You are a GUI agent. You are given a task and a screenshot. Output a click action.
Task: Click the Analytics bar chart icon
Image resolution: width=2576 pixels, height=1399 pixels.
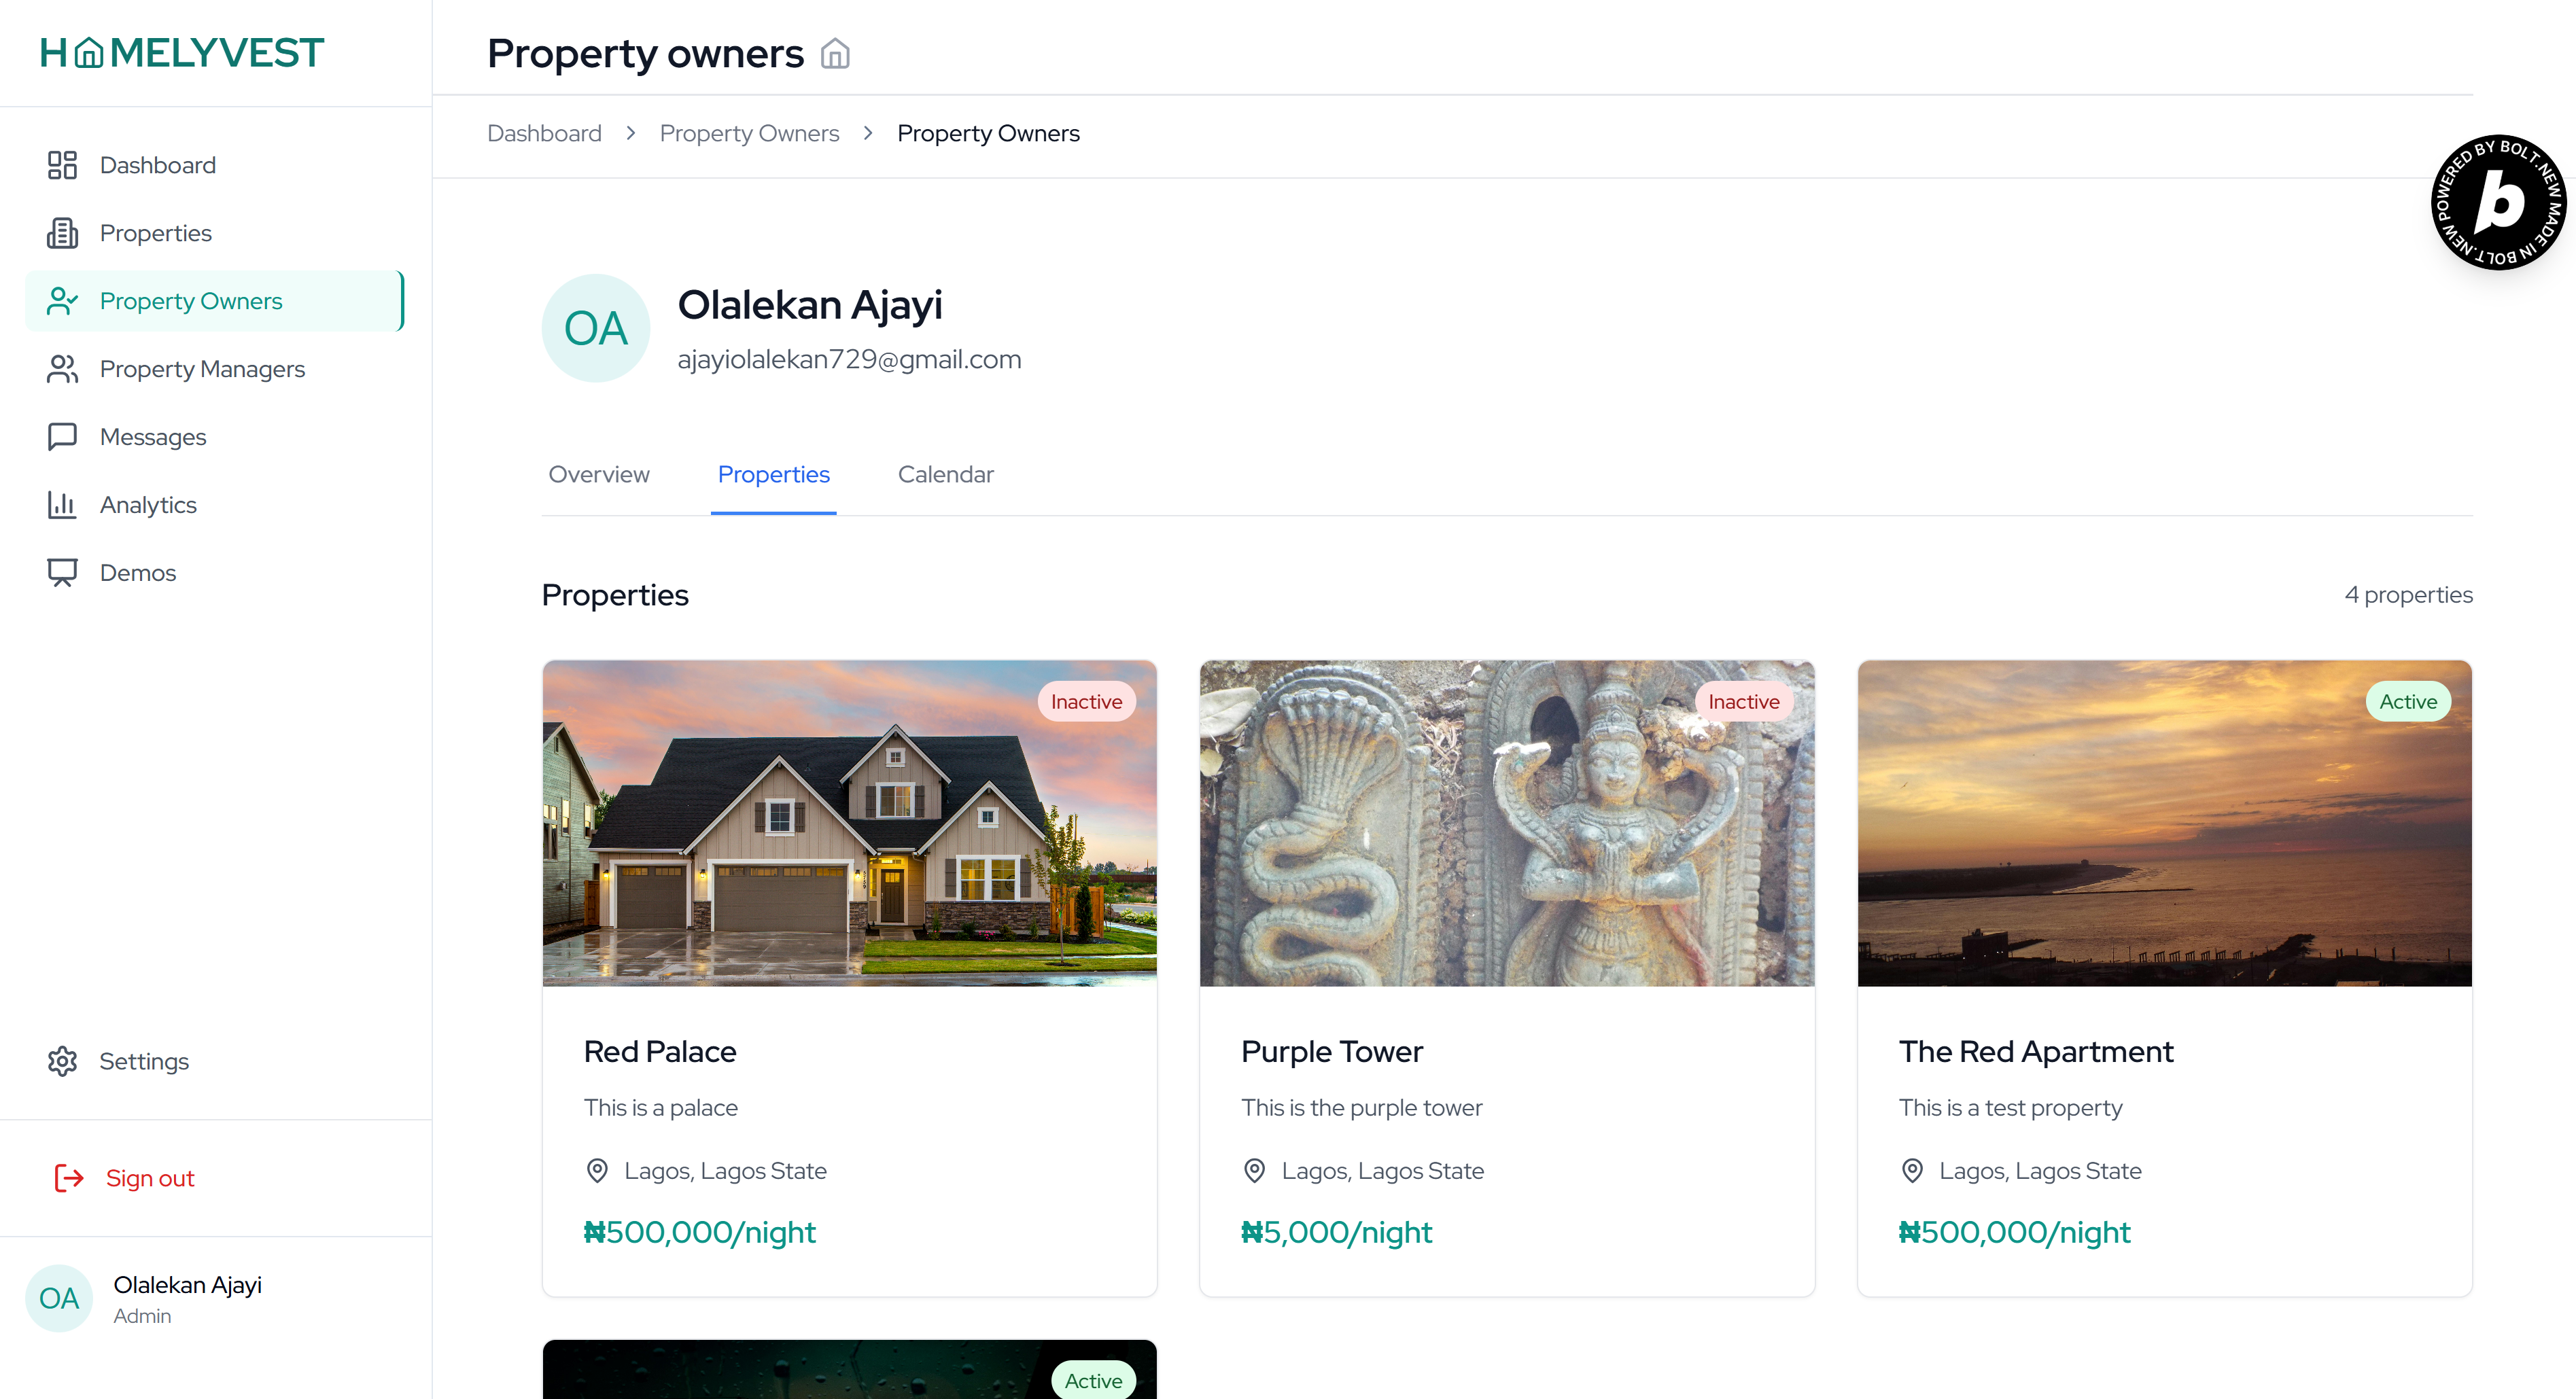[62, 505]
